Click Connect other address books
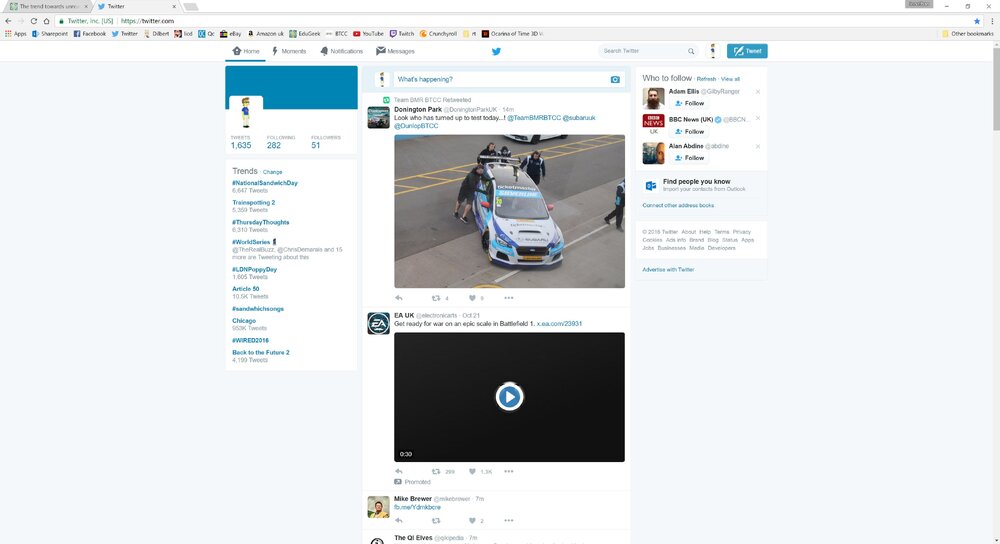This screenshot has width=1000, height=544. pyautogui.click(x=678, y=205)
